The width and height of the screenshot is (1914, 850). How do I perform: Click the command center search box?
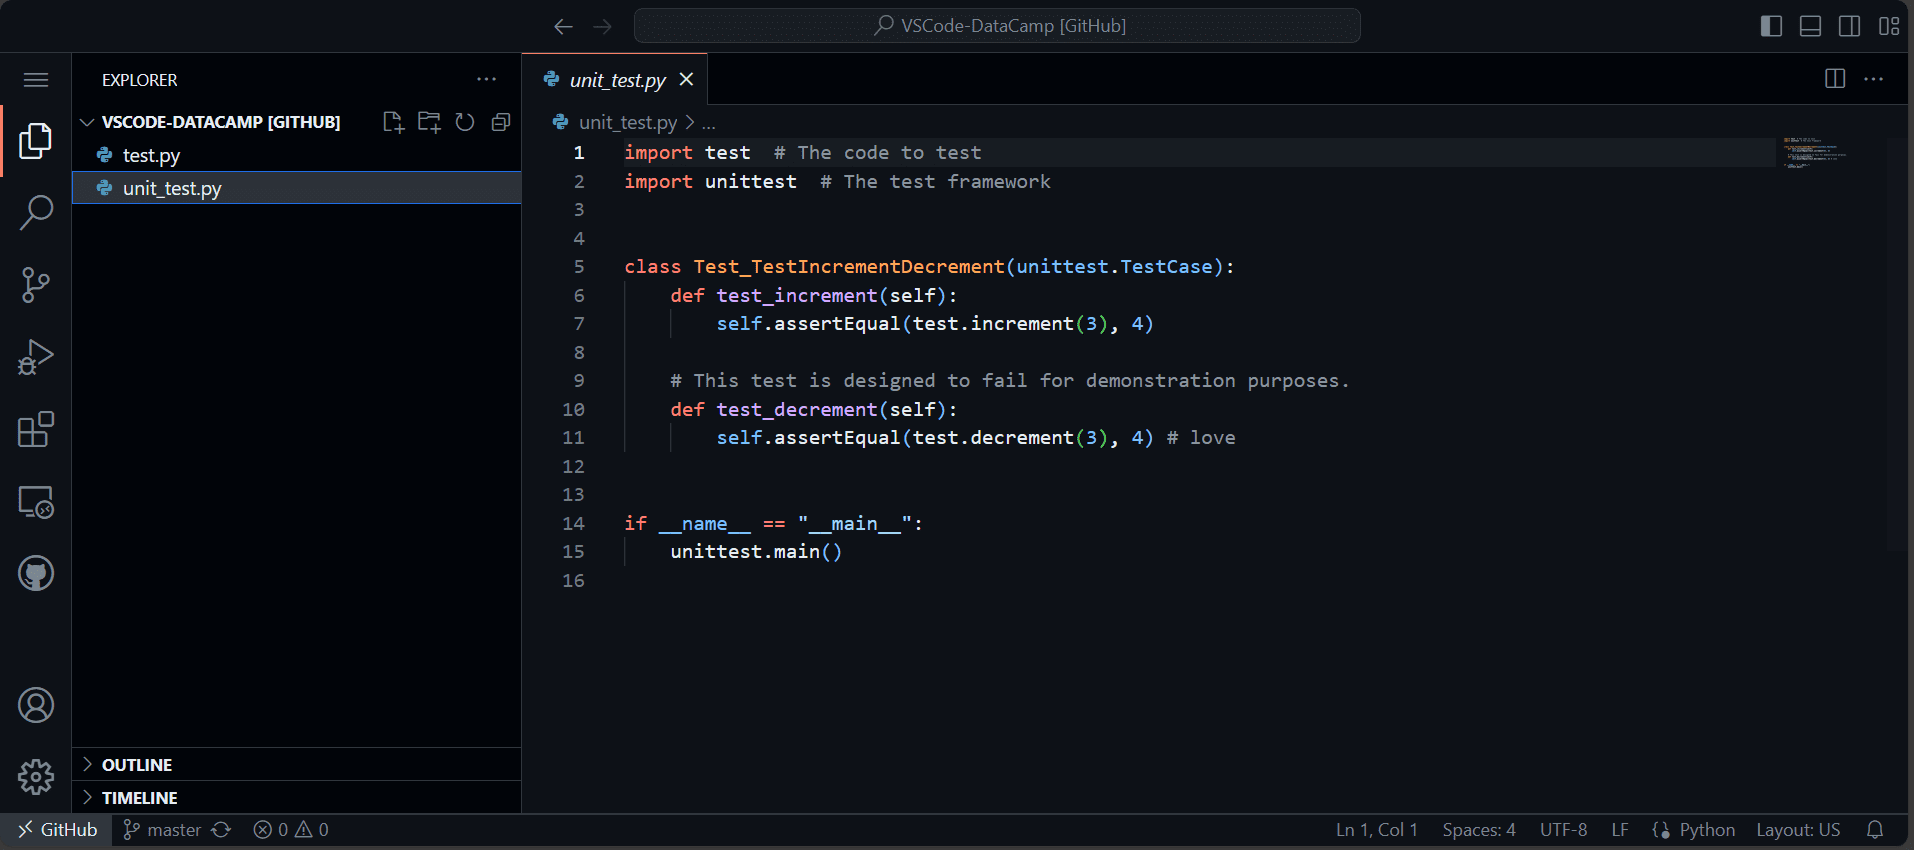tap(997, 26)
